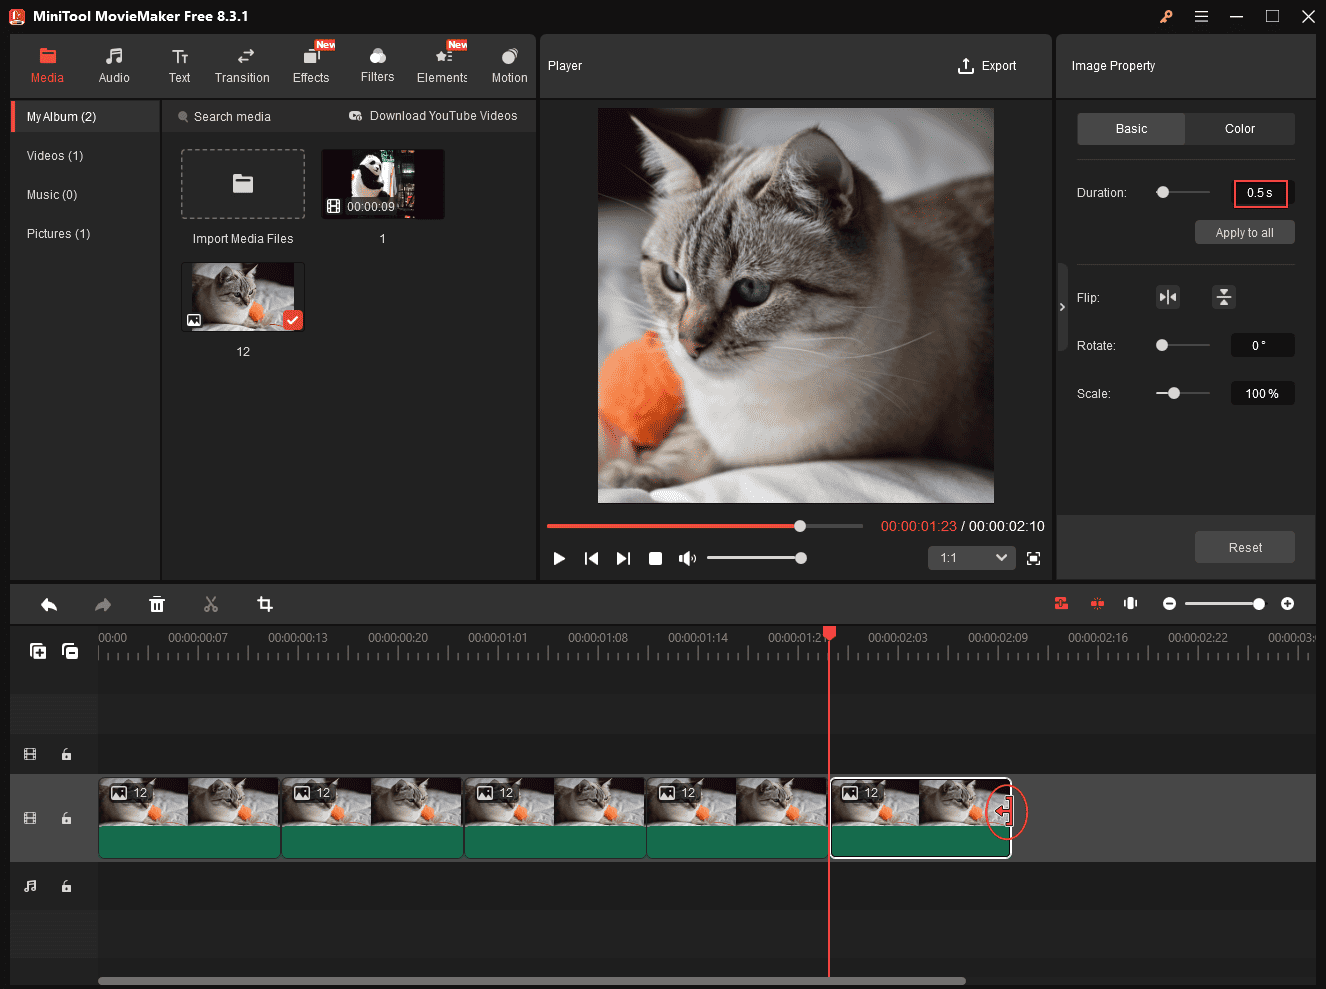This screenshot has height=989, width=1326.
Task: Delete the selected clip with trash icon
Action: click(157, 604)
